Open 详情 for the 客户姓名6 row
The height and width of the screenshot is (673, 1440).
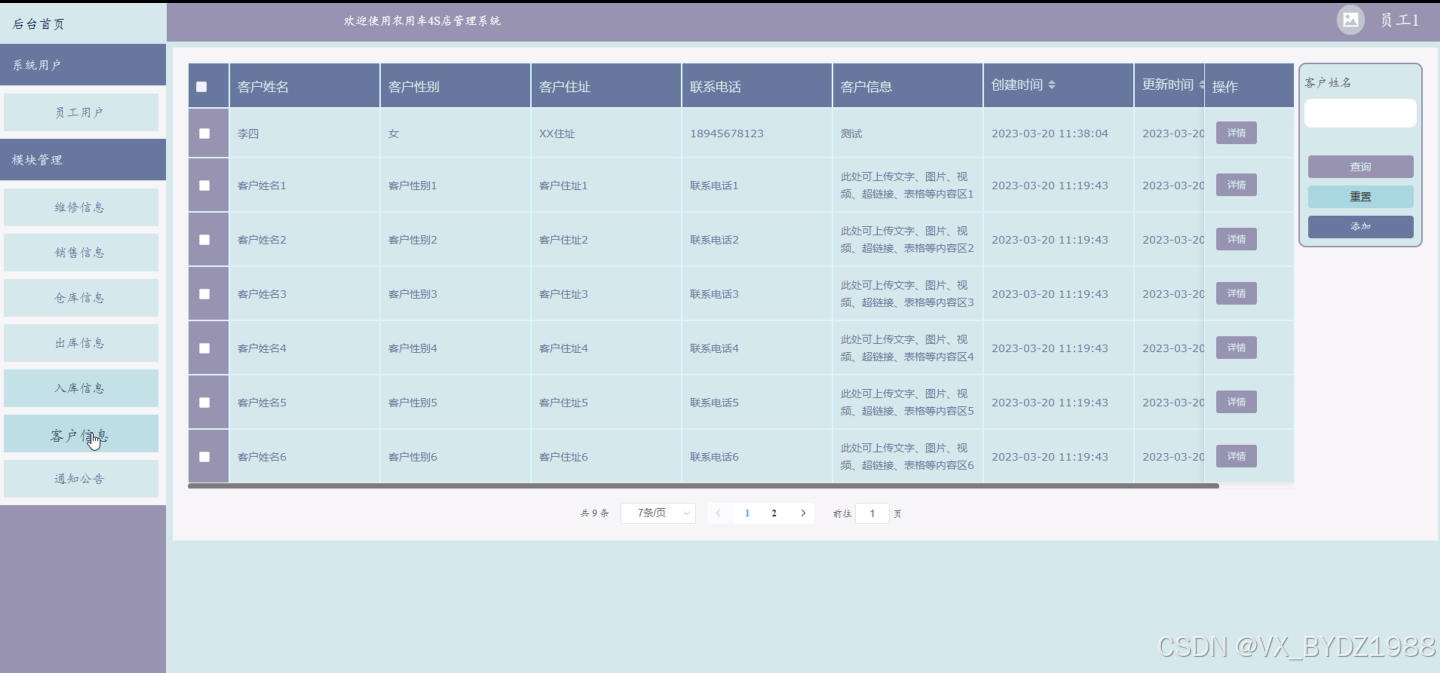(1236, 456)
